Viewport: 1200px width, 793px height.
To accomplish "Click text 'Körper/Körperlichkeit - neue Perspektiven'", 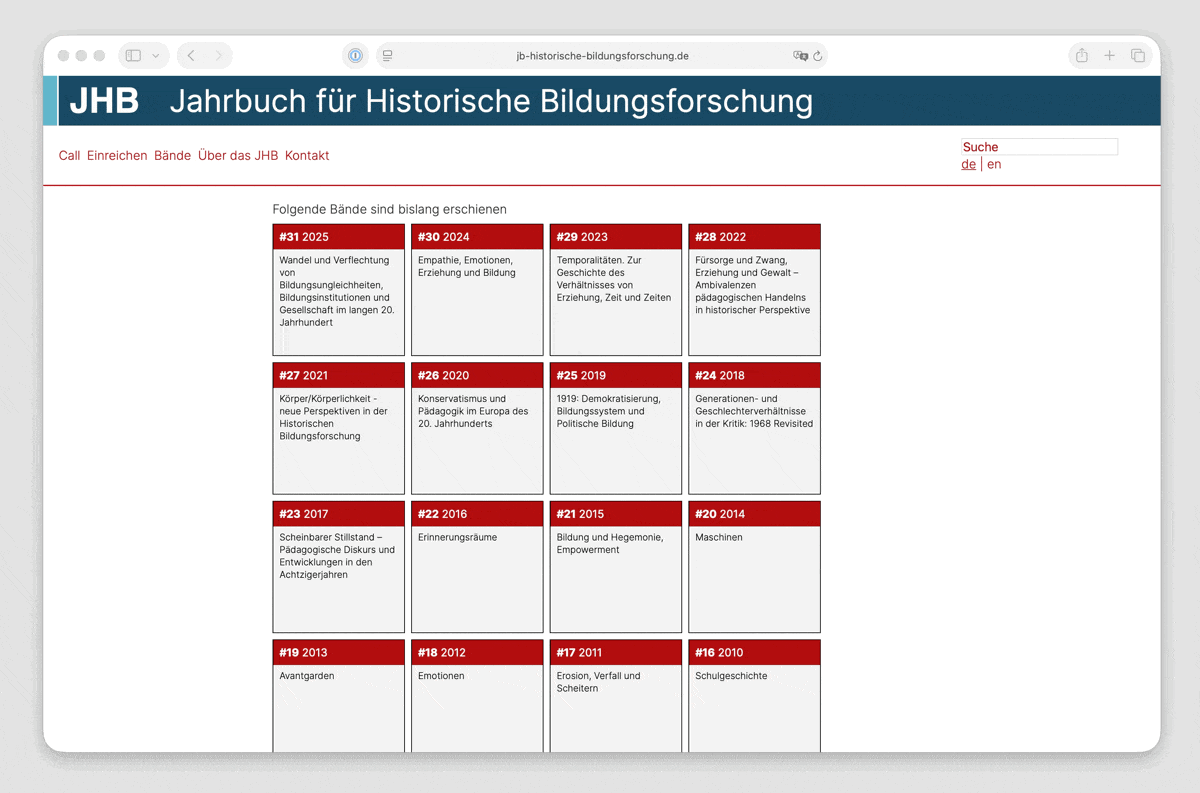I will pyautogui.click(x=333, y=405).
